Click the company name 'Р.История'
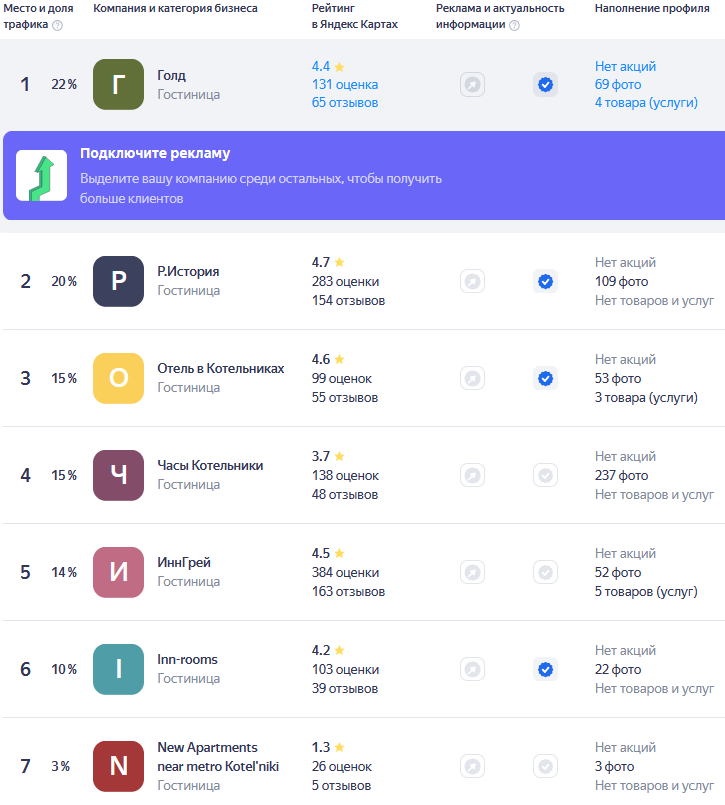The width and height of the screenshot is (725, 805). point(188,272)
